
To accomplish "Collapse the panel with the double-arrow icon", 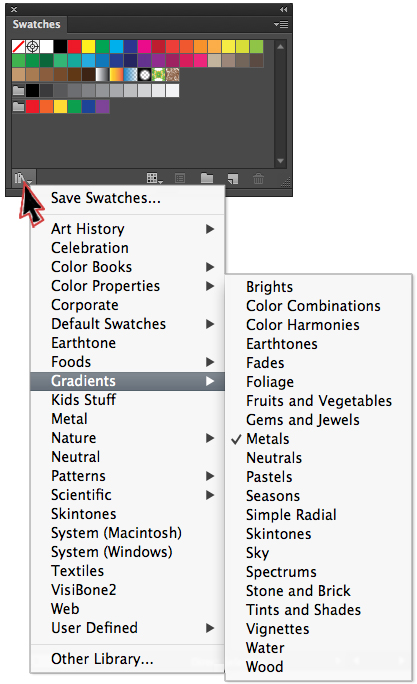I will tap(284, 9).
